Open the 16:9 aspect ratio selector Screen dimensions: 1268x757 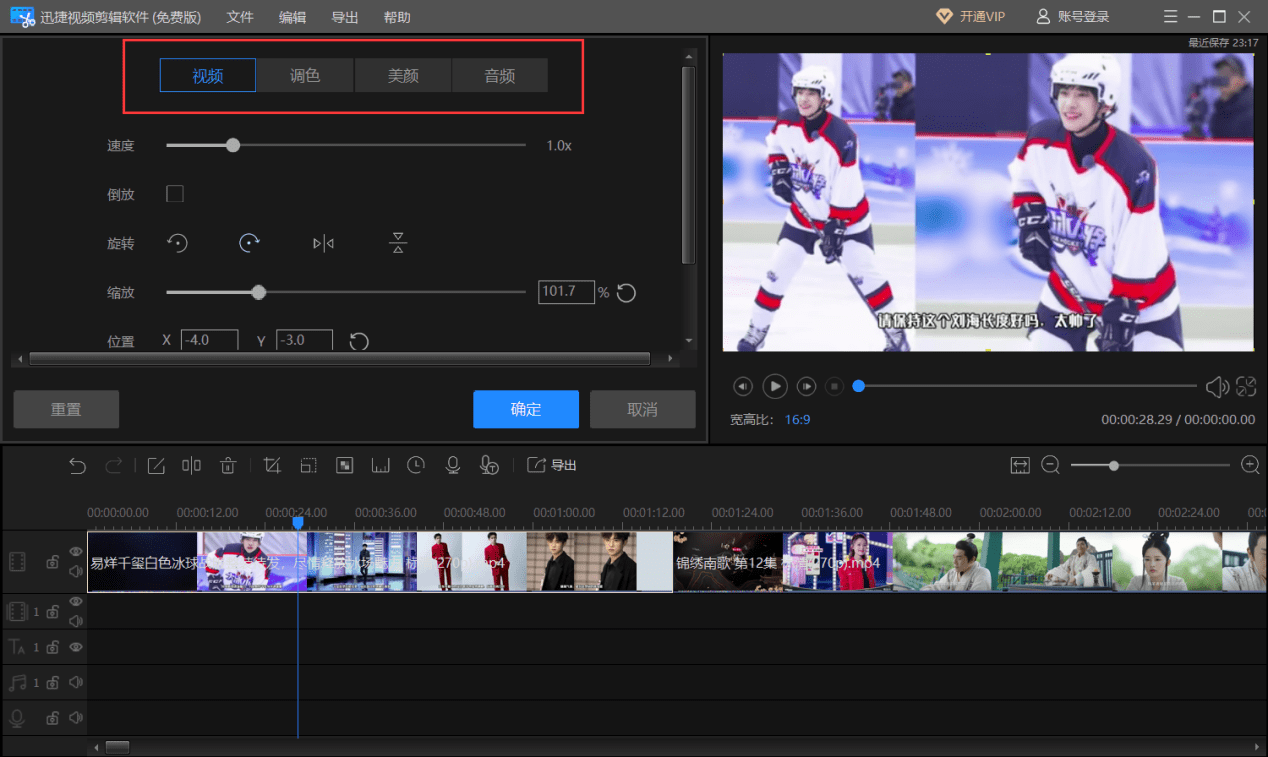point(797,420)
